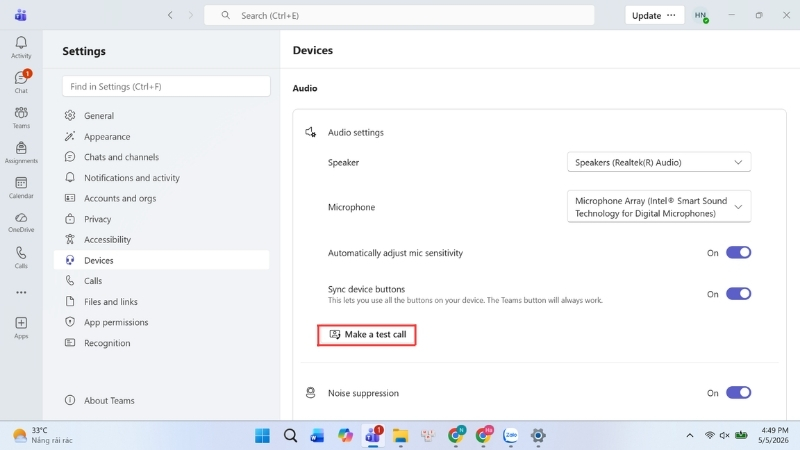Show more apps via ellipsis in rail
The height and width of the screenshot is (450, 800).
point(21,292)
